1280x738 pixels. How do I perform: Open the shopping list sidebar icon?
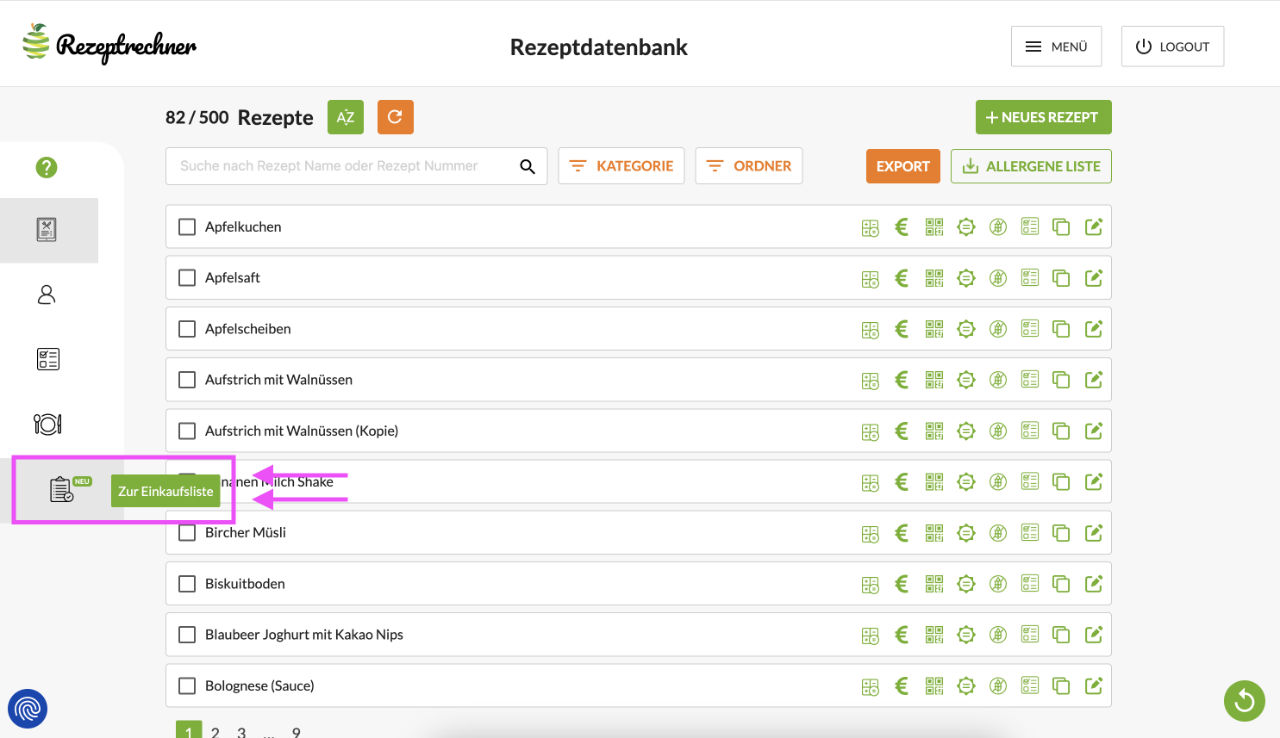62,489
